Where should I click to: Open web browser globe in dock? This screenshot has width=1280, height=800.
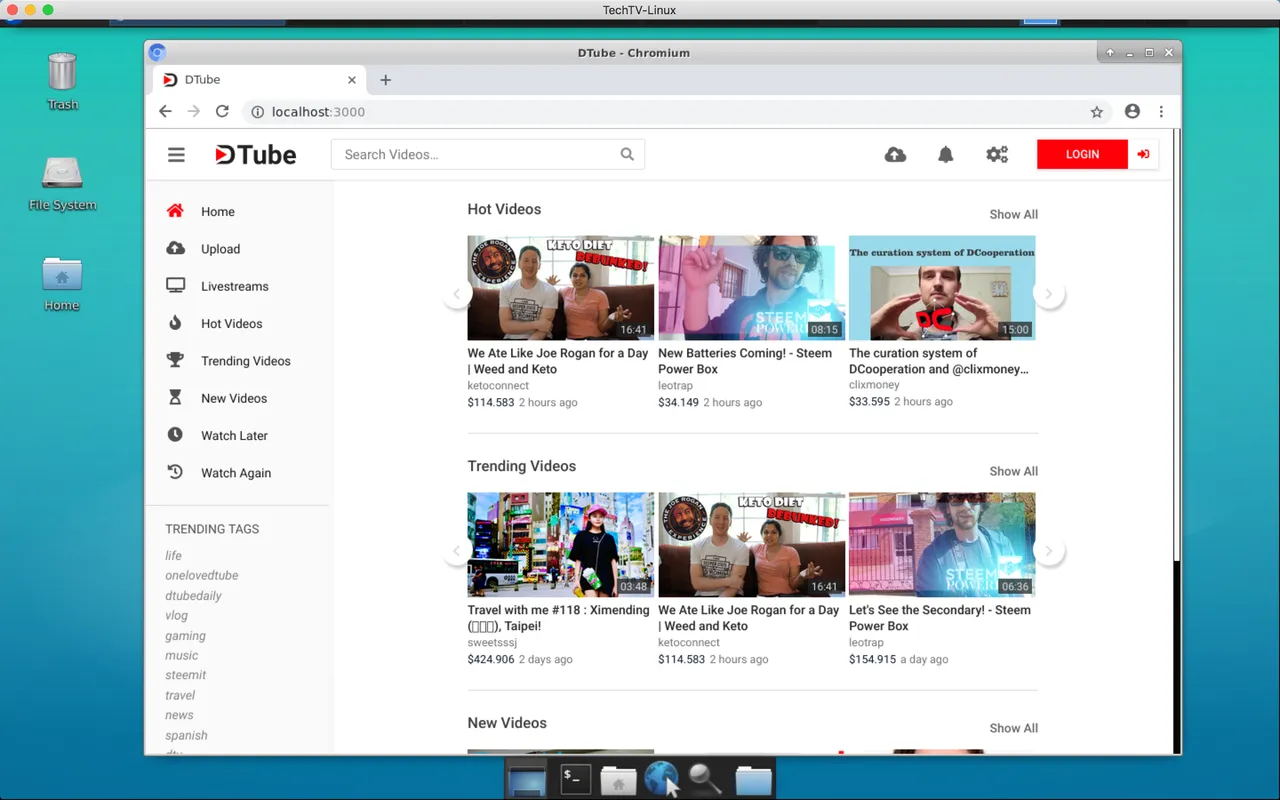661,779
